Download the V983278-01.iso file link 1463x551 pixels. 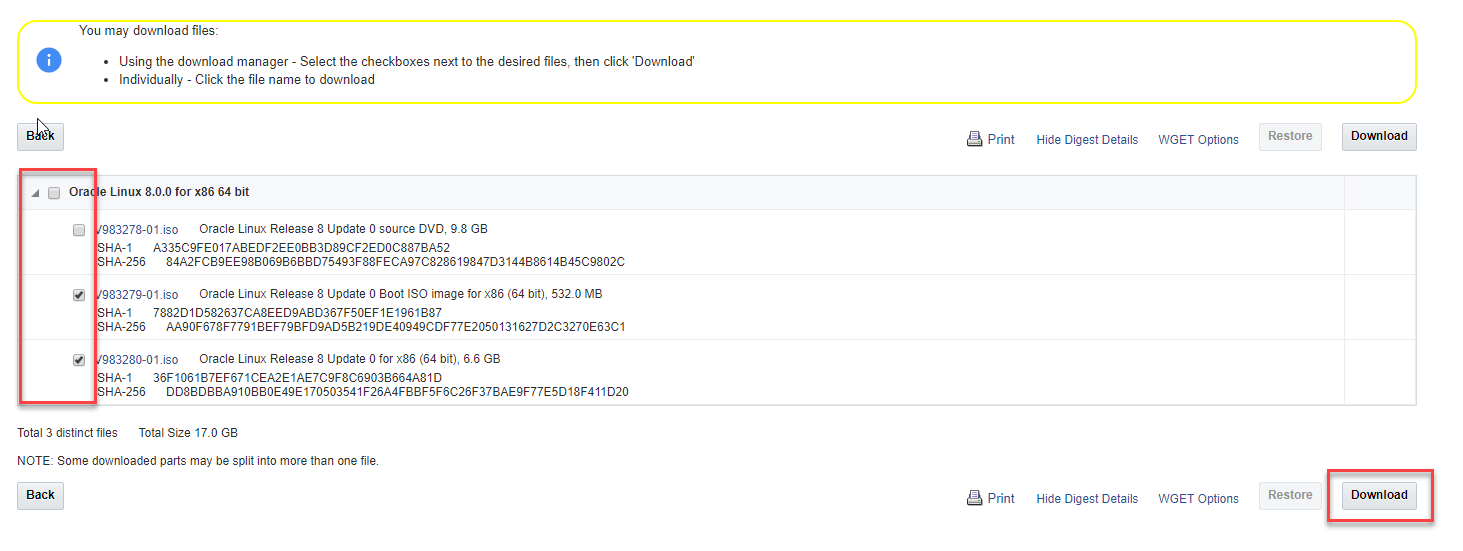click(x=137, y=230)
